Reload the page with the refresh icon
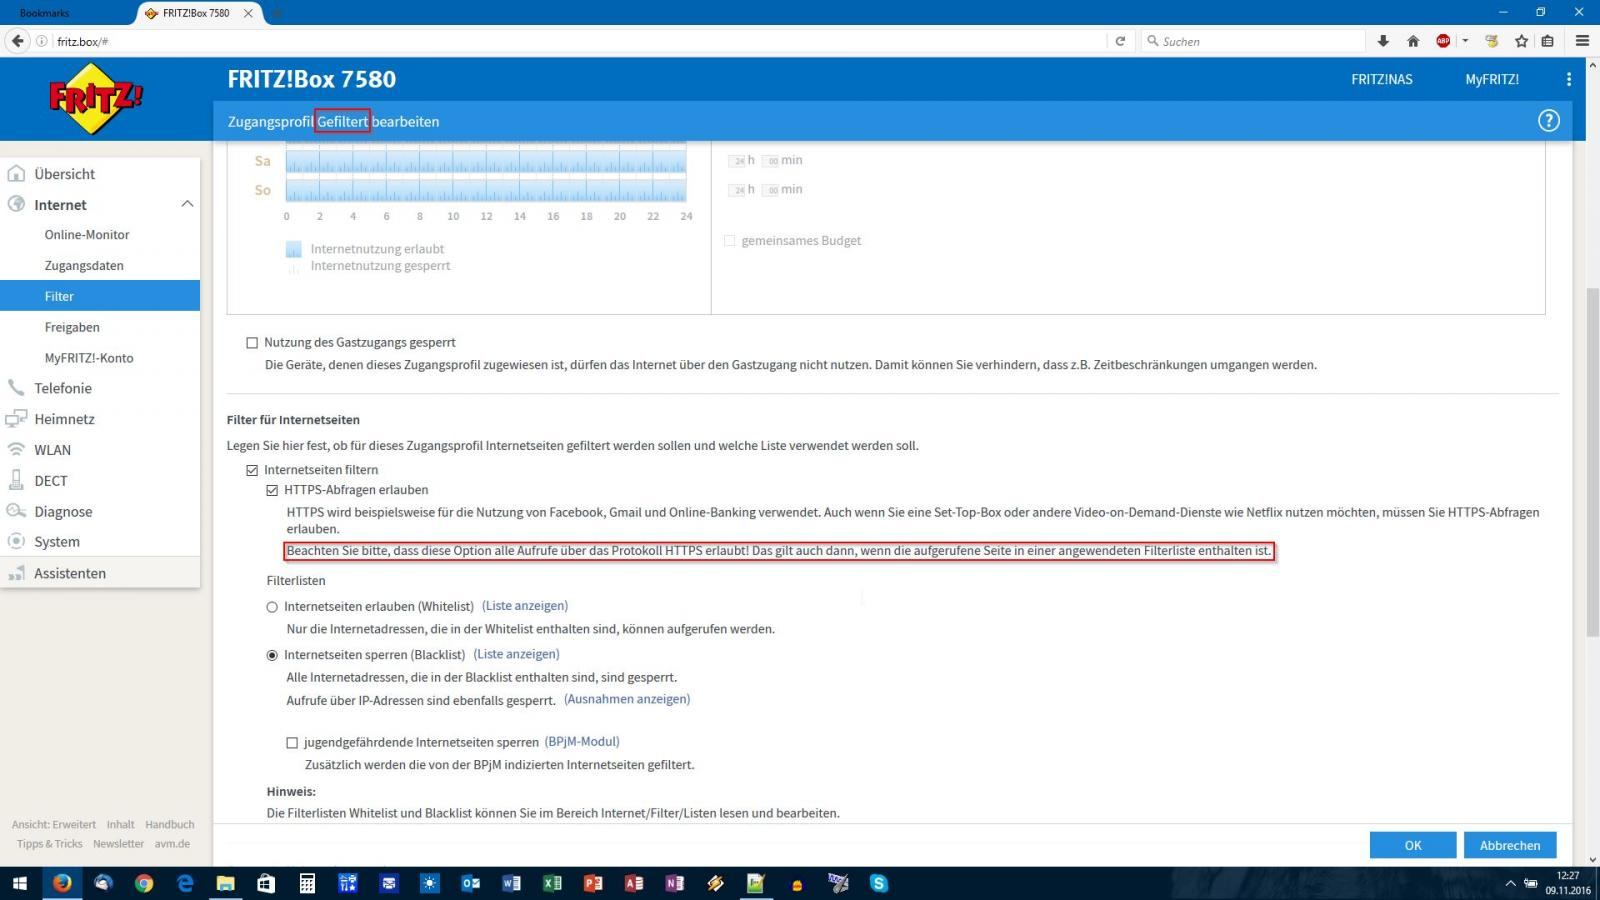1600x900 pixels. pyautogui.click(x=1120, y=41)
